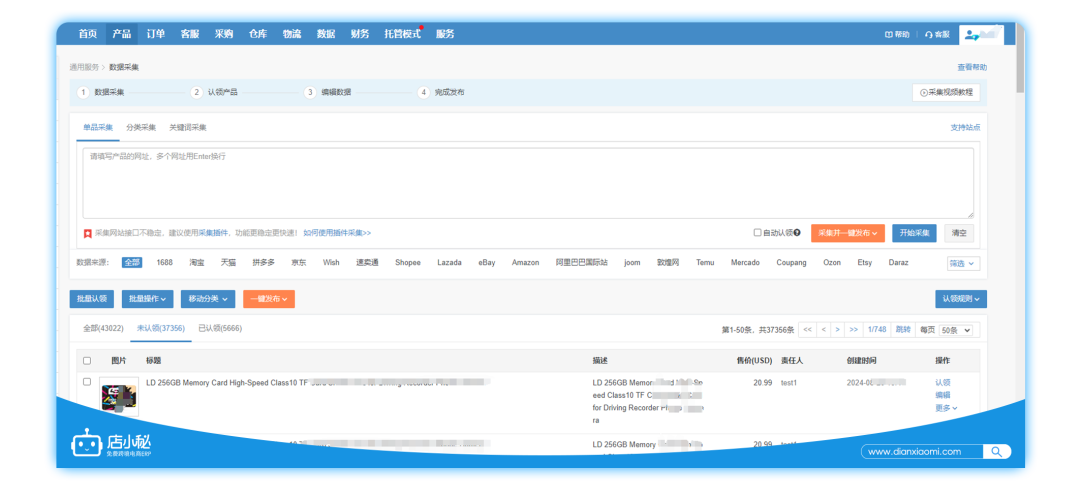Open the 数据 menu
Image resolution: width=1080 pixels, height=498 pixels.
(326, 34)
